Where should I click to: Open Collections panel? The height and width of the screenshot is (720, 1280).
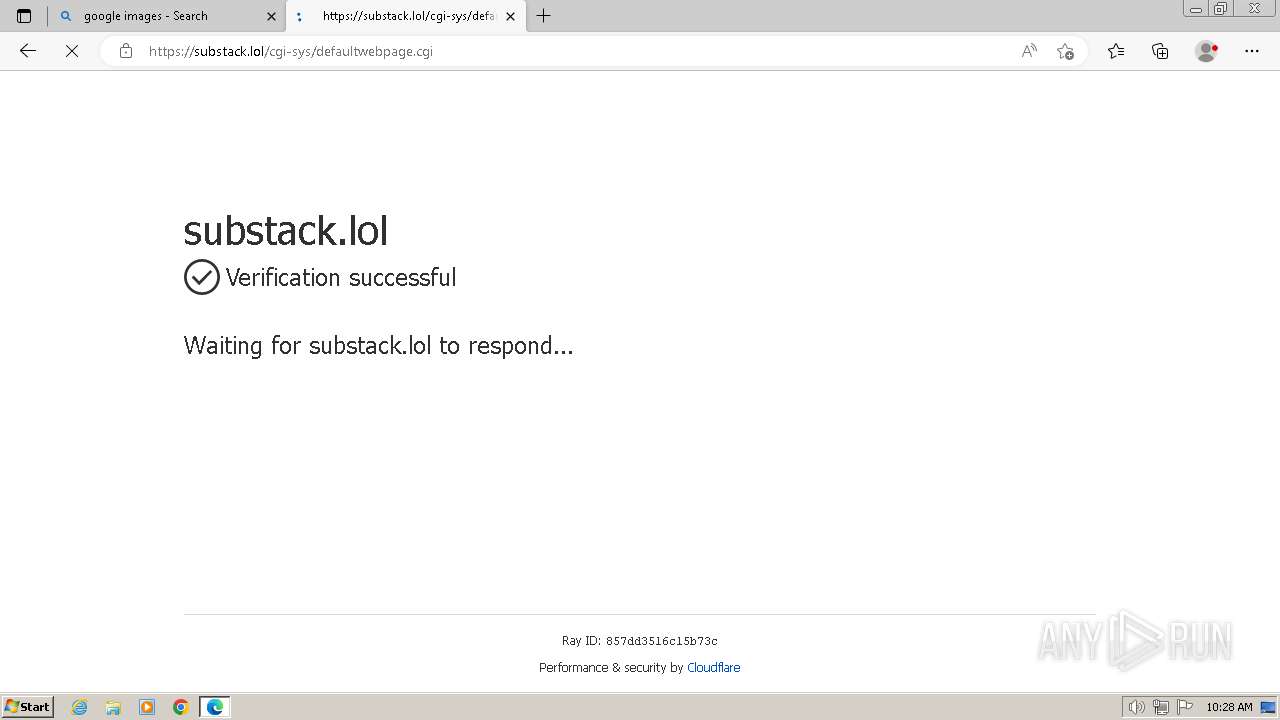coord(1160,51)
